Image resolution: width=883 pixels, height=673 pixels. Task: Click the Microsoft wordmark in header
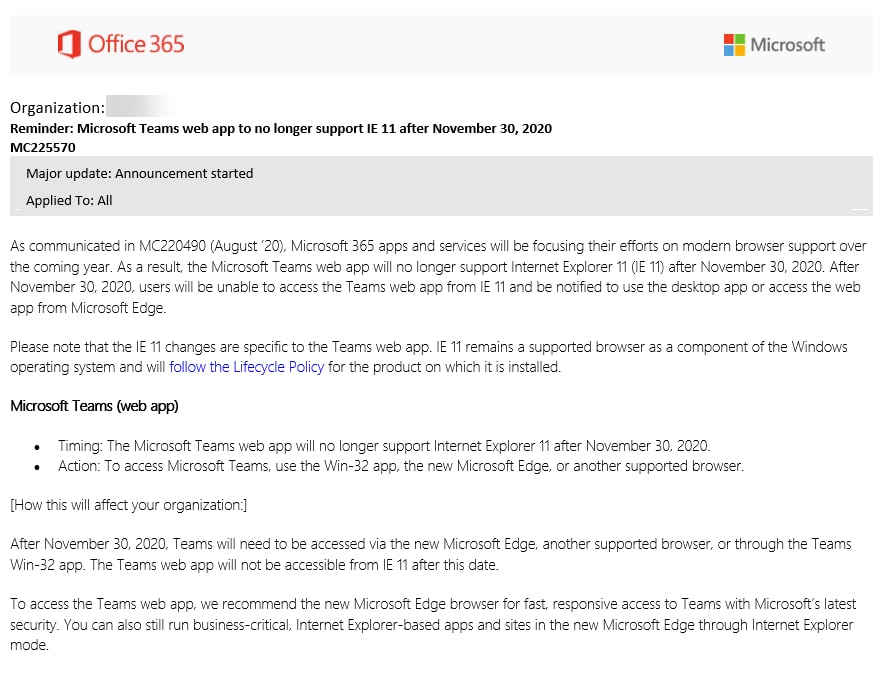click(787, 44)
